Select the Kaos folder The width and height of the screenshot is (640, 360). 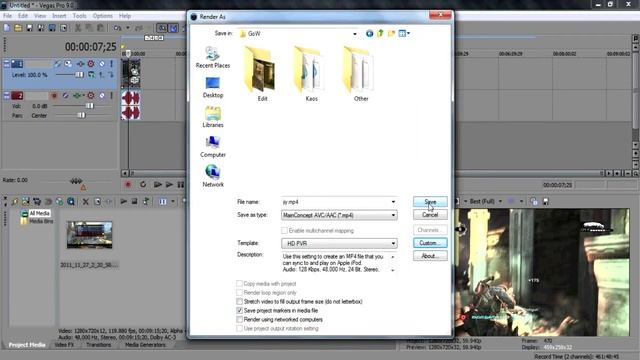(311, 74)
